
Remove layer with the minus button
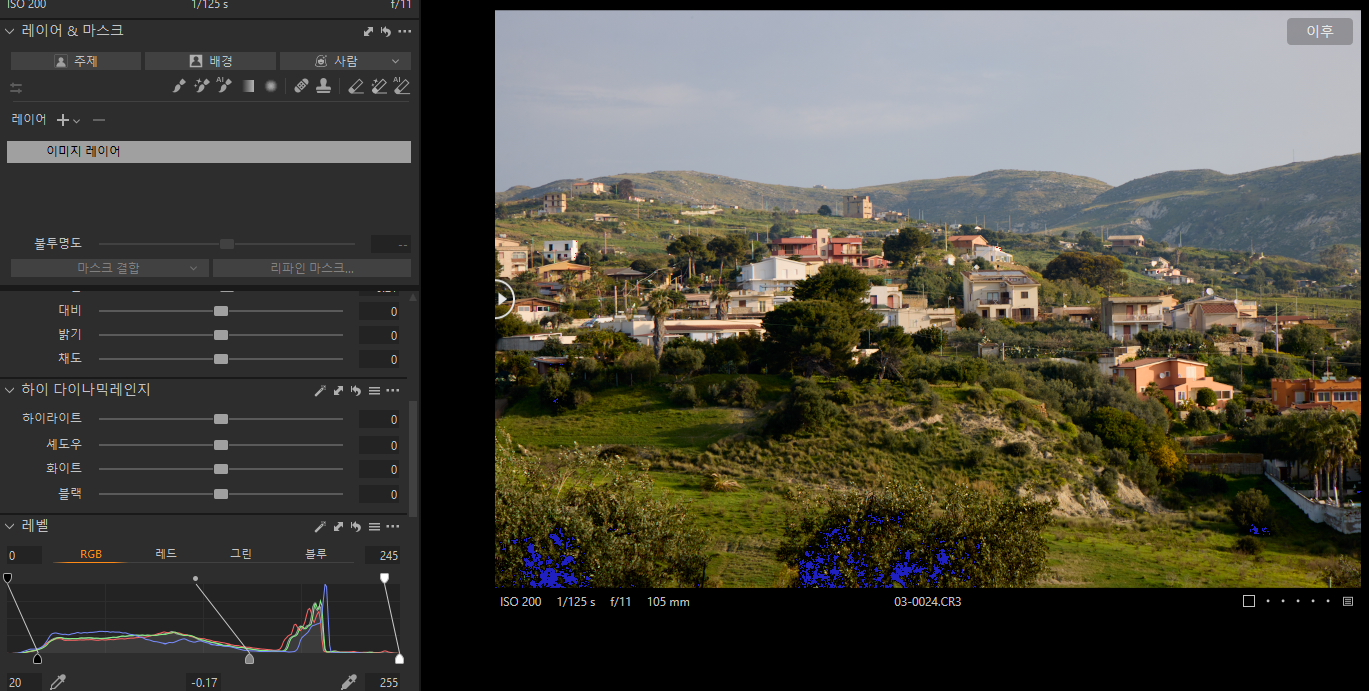click(x=98, y=120)
